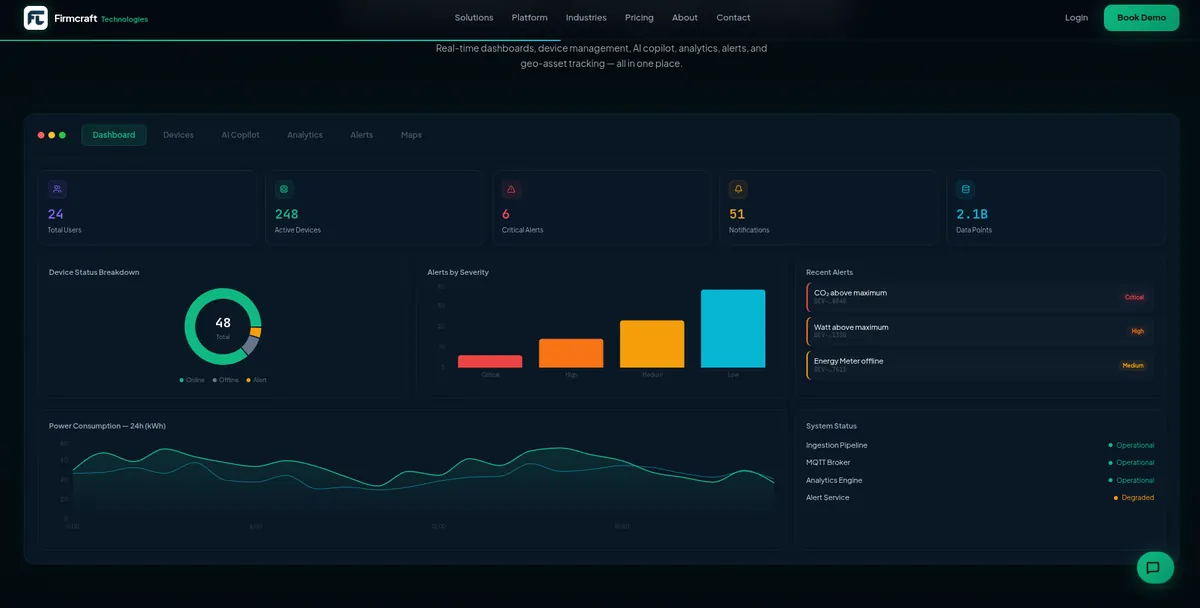This screenshot has height=608, width=1200.
Task: Open the Energy Meter offline alert
Action: 979,365
